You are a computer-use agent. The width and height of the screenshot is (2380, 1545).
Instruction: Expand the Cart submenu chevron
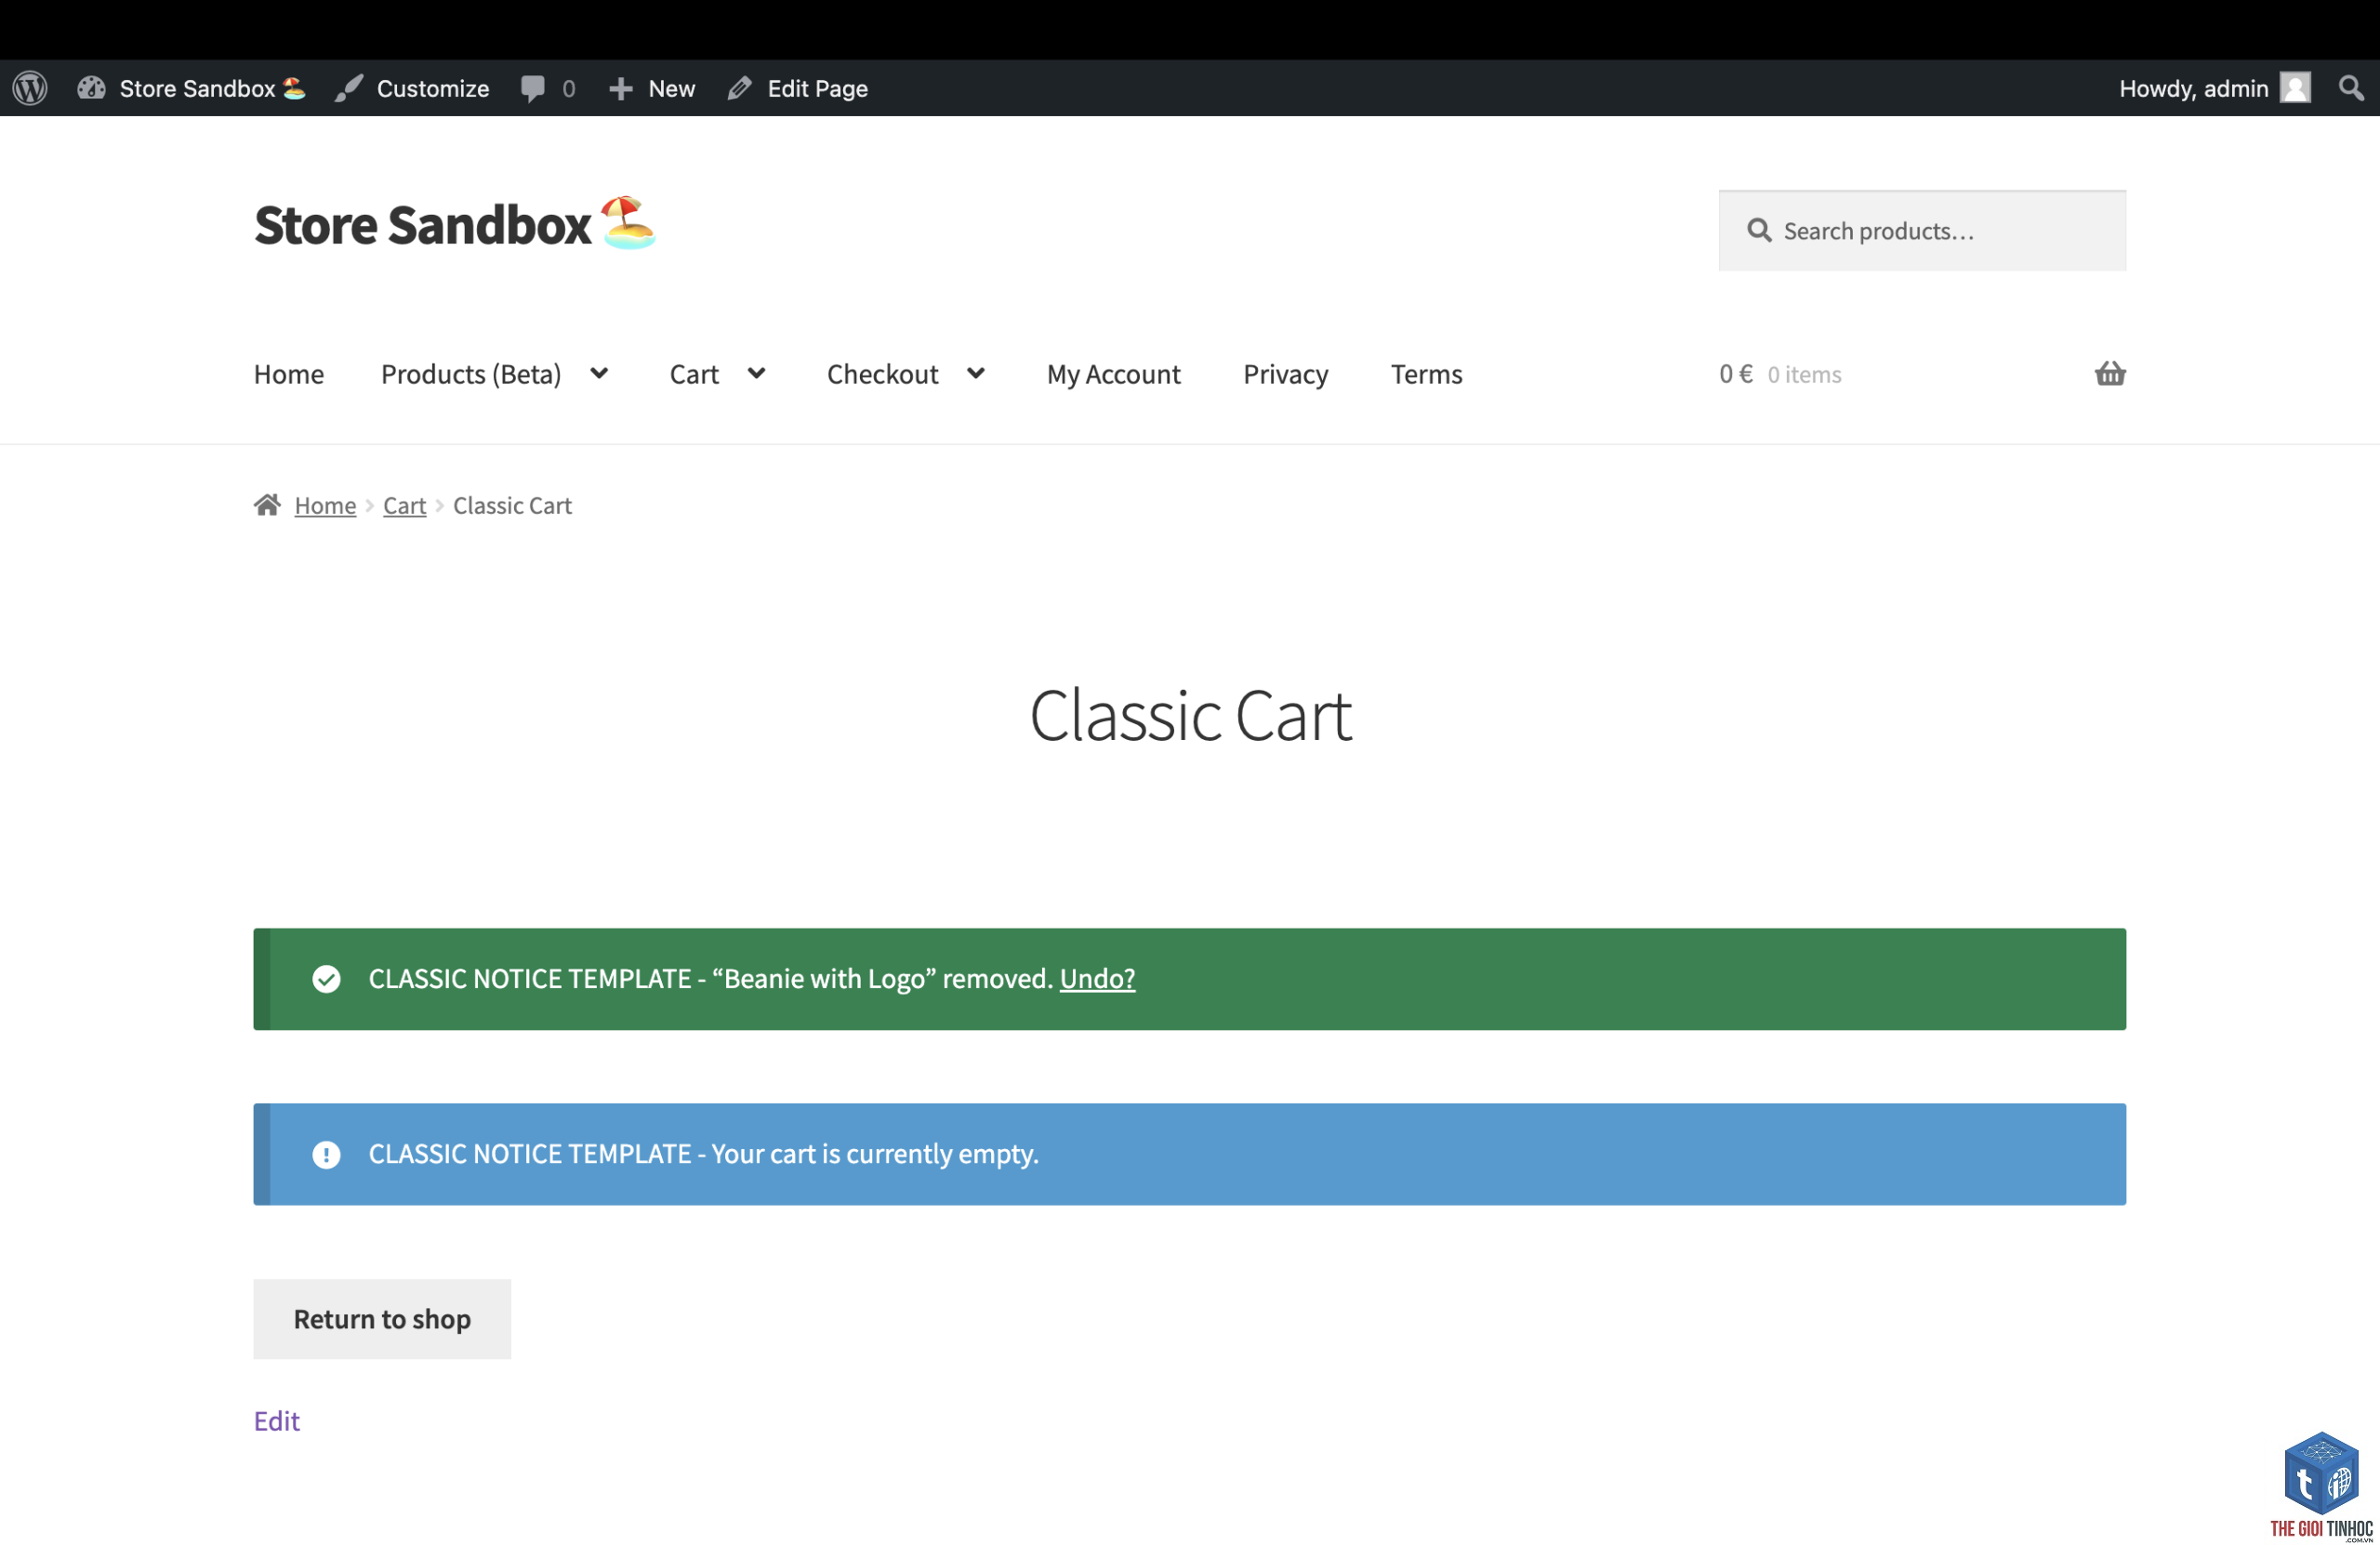[756, 373]
